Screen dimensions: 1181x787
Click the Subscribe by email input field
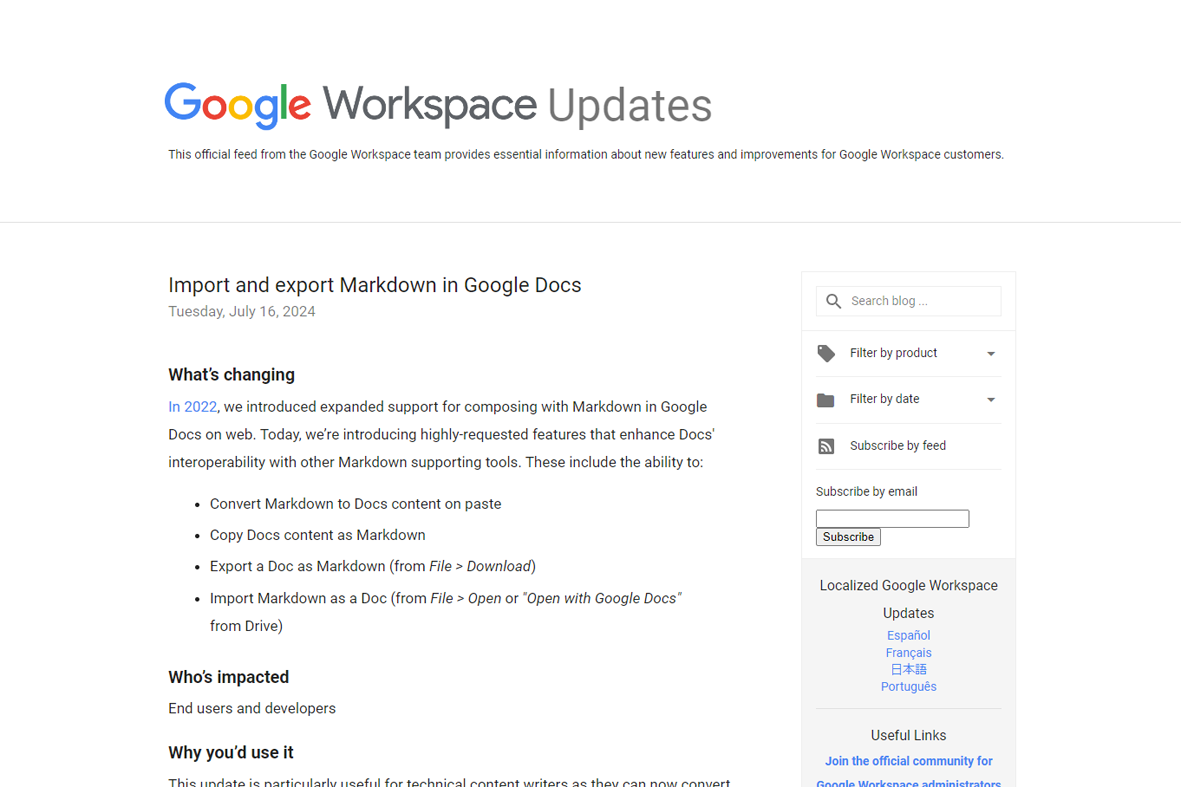click(892, 518)
